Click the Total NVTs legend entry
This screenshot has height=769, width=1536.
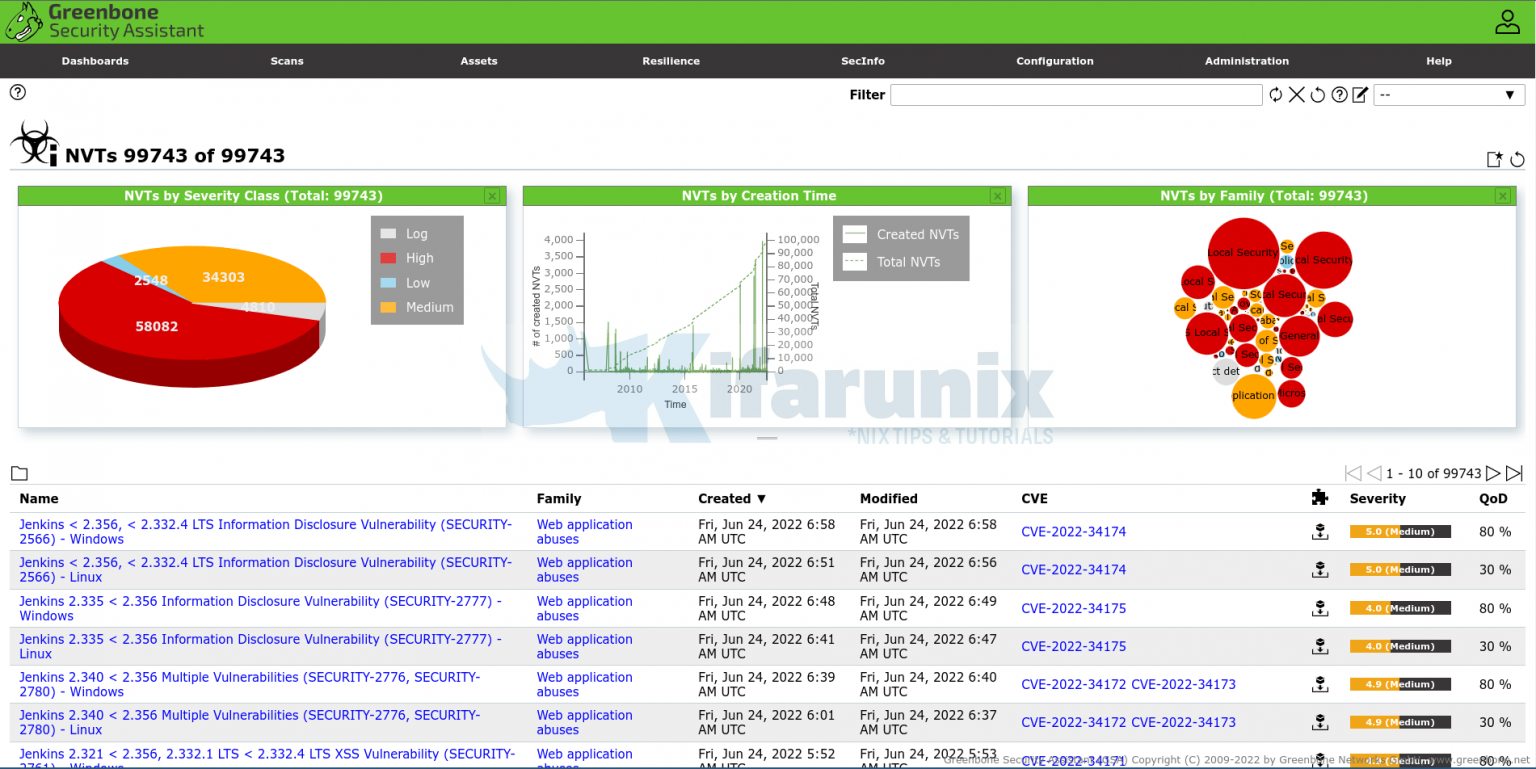[x=900, y=262]
